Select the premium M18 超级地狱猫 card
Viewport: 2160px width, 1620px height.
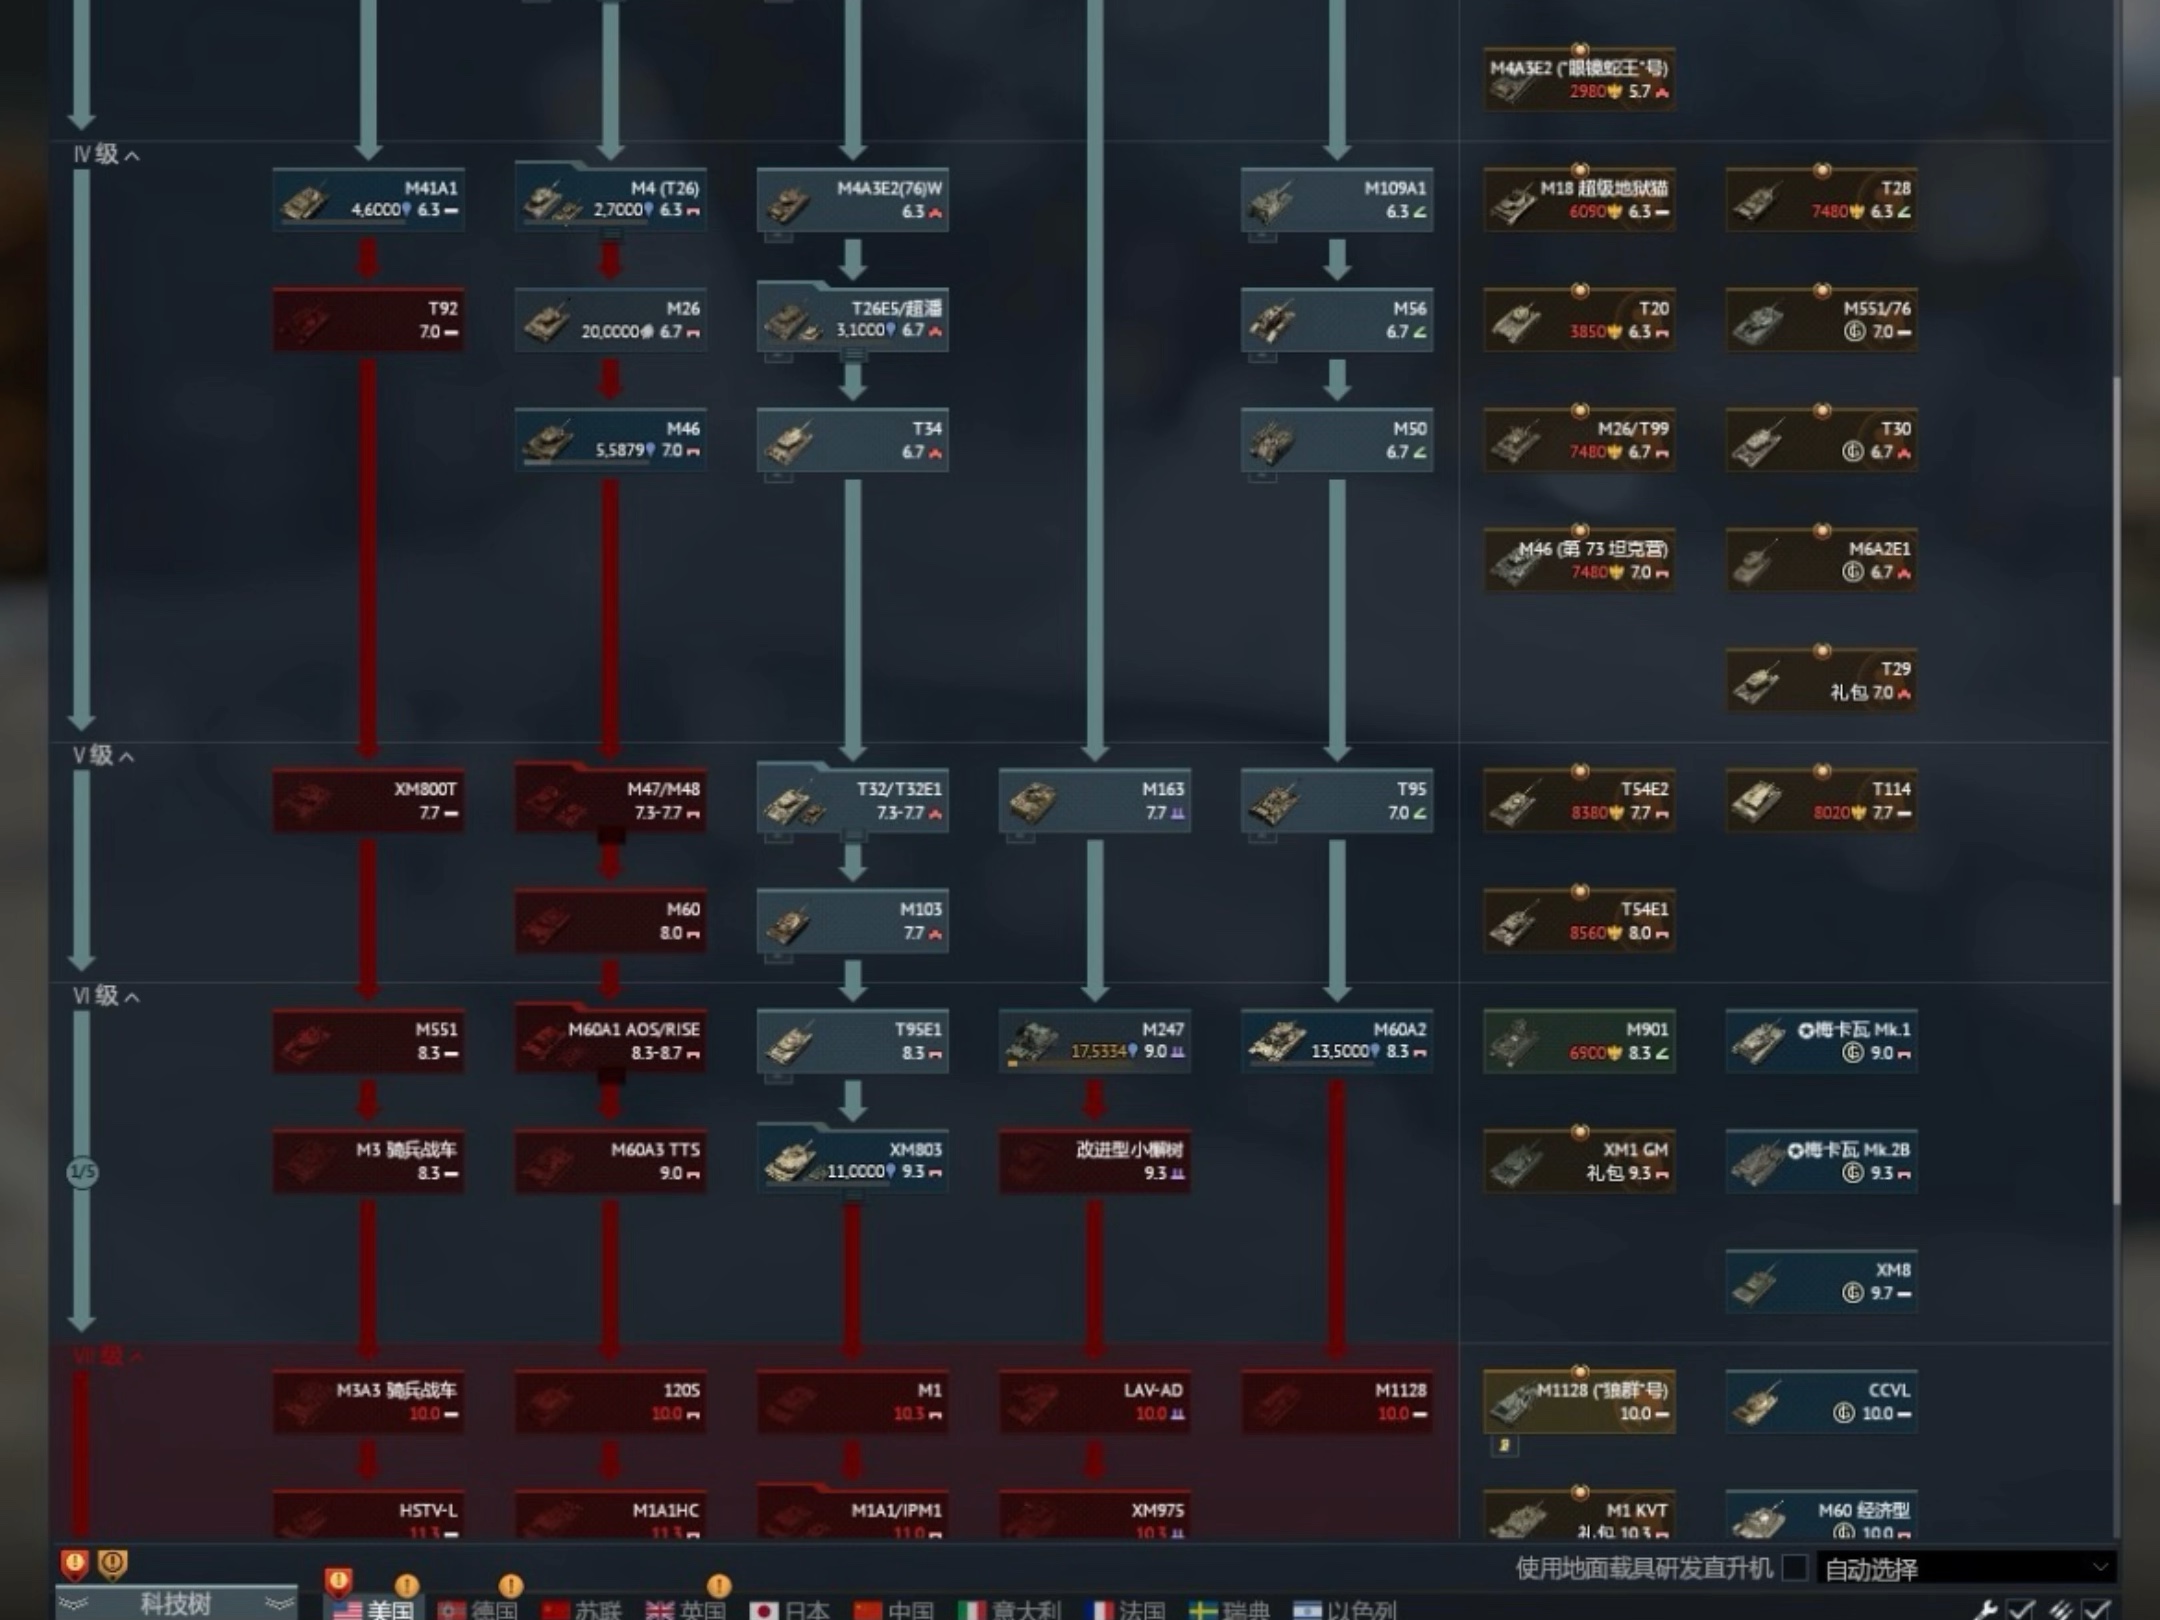tap(1579, 200)
